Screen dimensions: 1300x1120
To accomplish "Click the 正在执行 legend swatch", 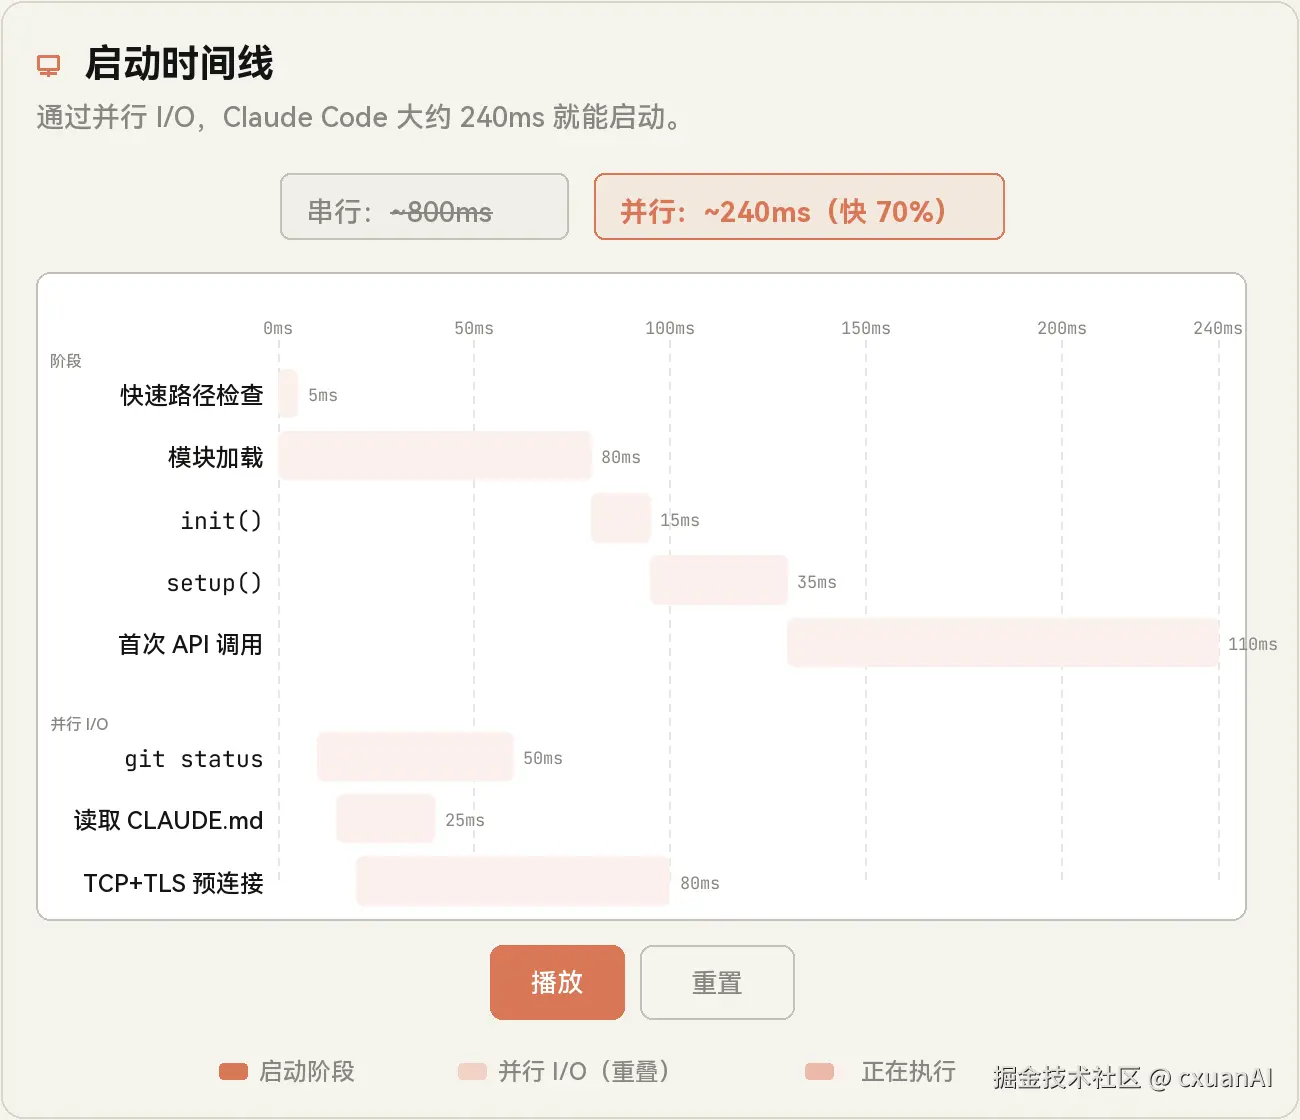I will click(x=820, y=1072).
